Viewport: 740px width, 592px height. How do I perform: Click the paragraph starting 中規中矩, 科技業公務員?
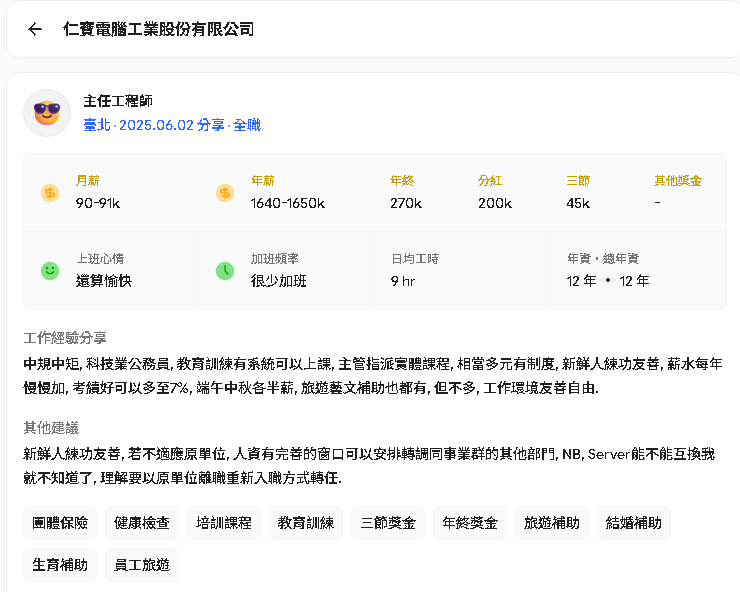click(x=373, y=376)
